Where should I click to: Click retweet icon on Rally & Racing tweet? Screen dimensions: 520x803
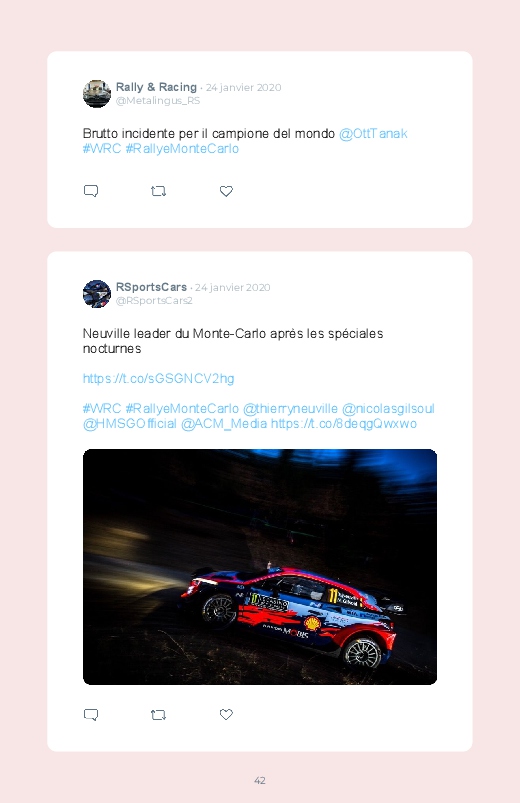tap(158, 191)
